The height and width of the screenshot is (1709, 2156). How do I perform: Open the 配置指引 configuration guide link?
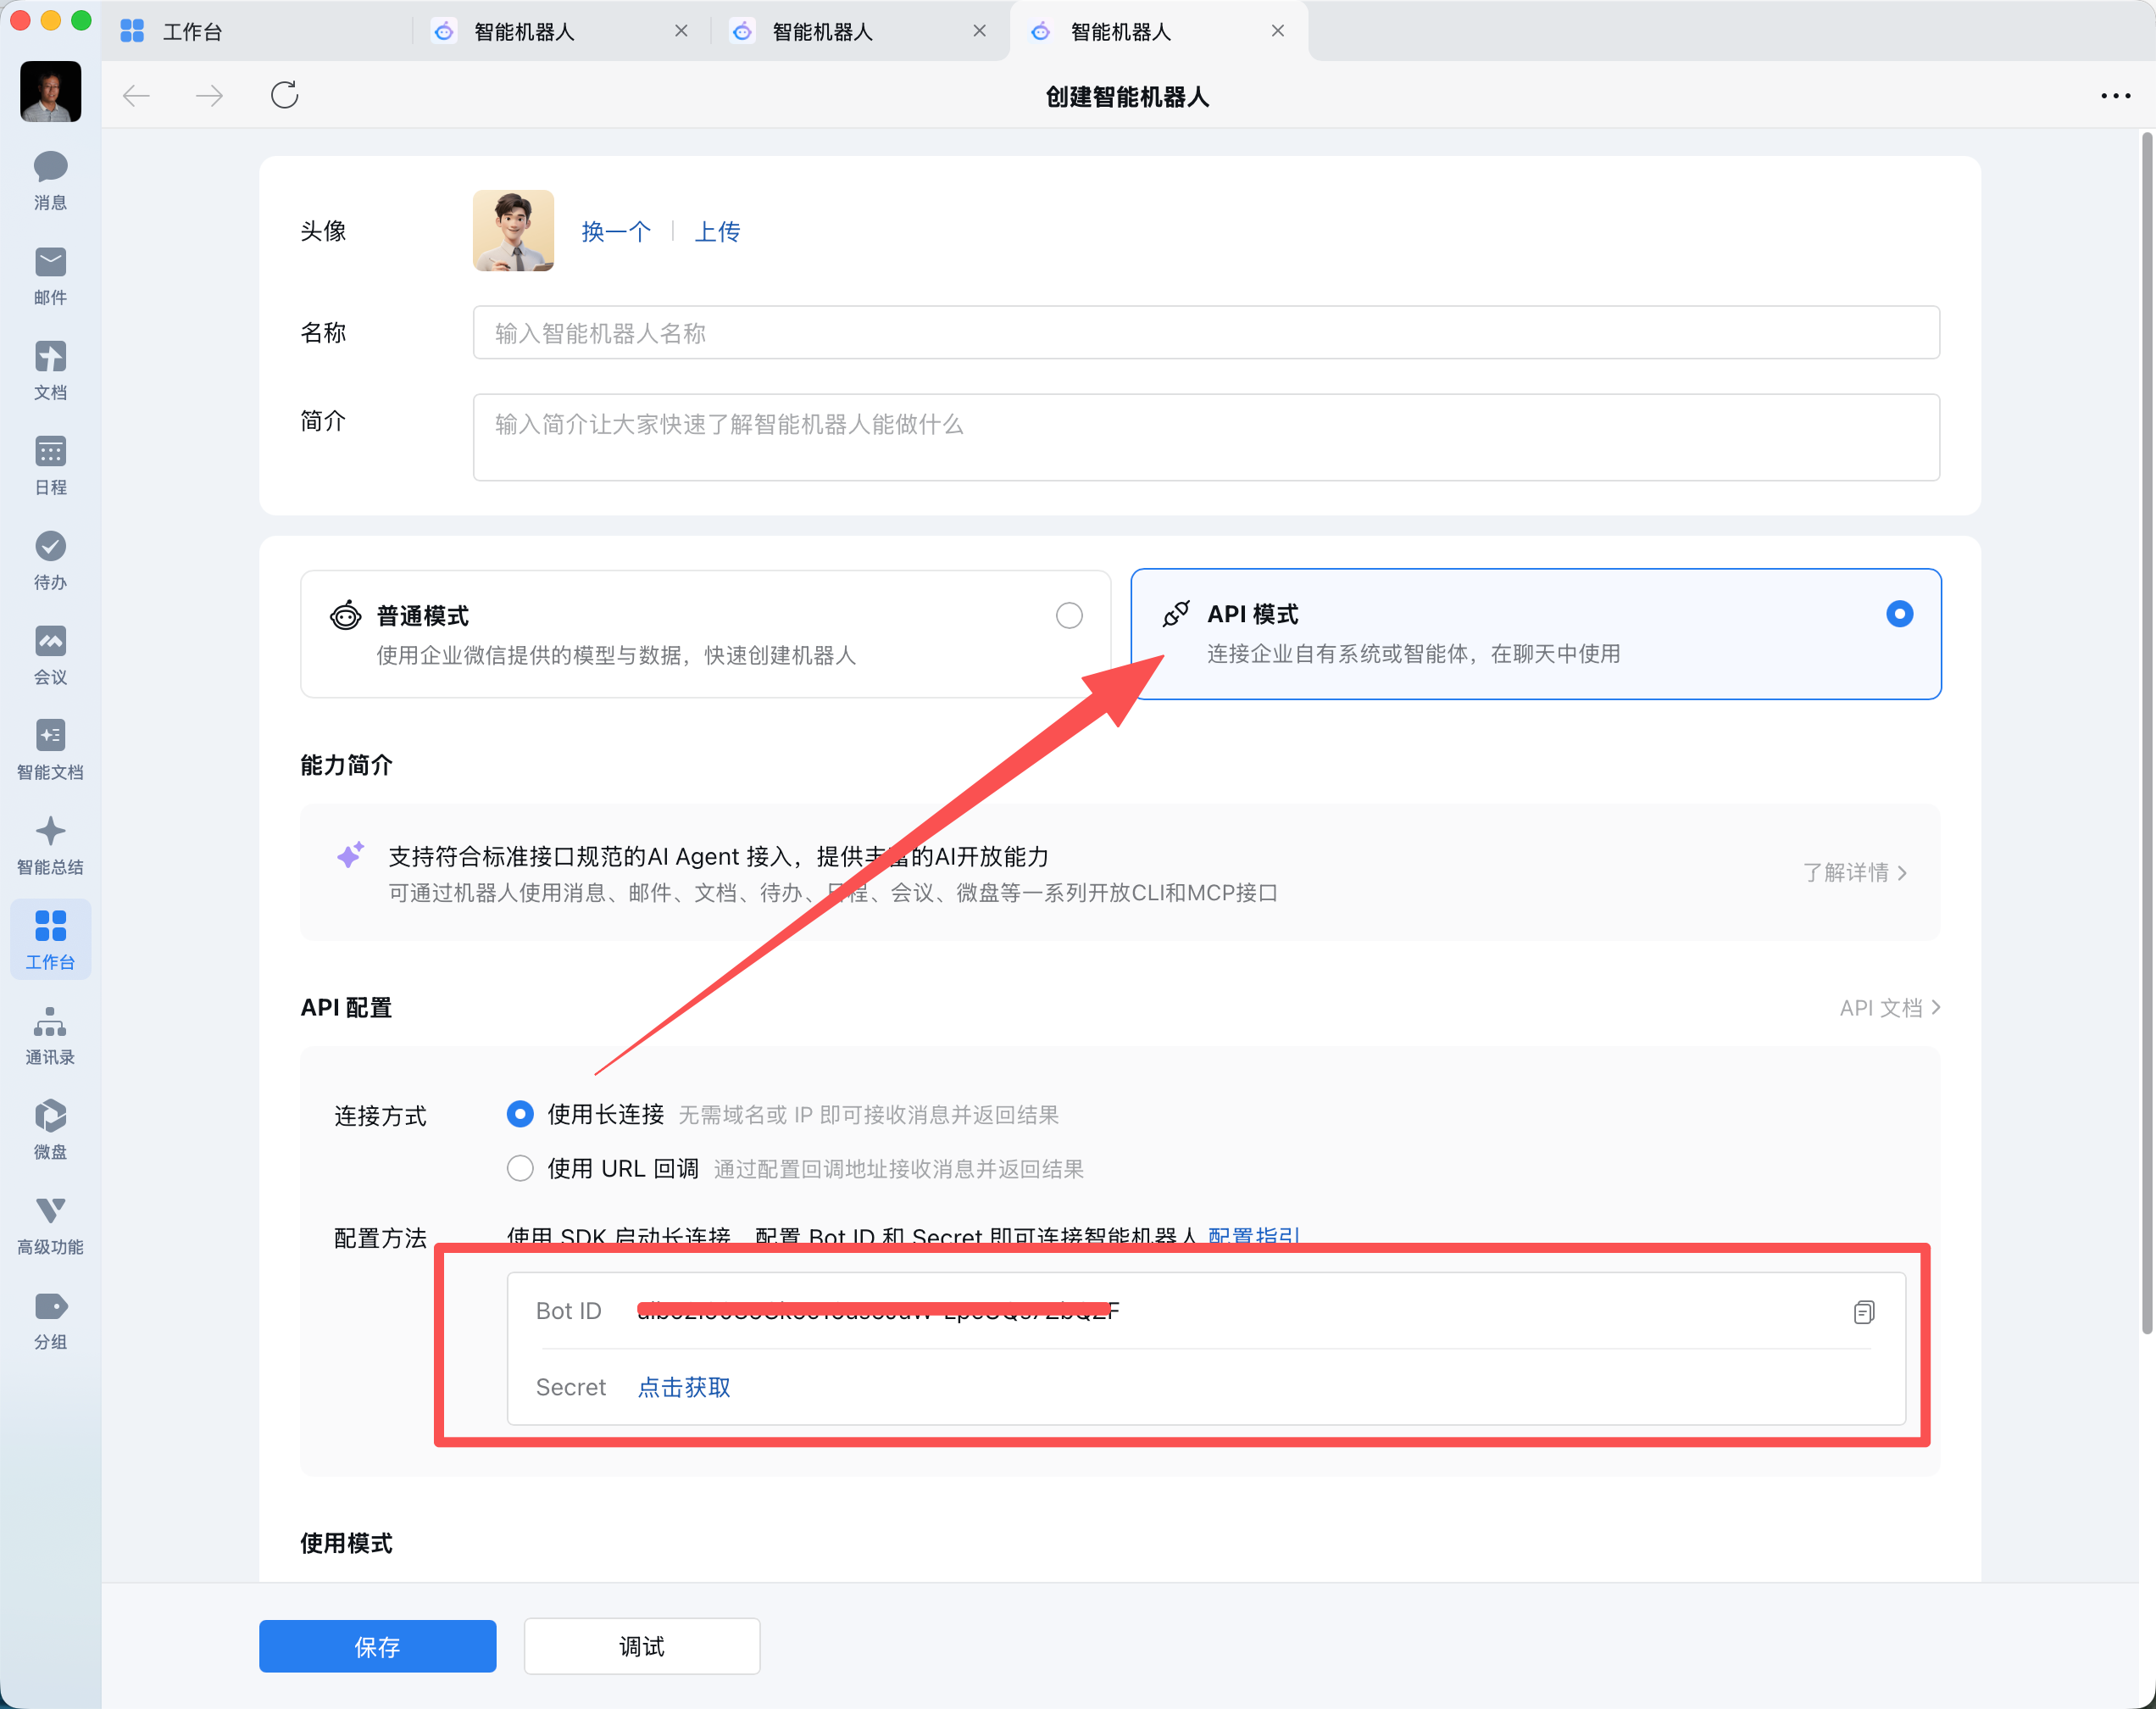[1253, 1236]
